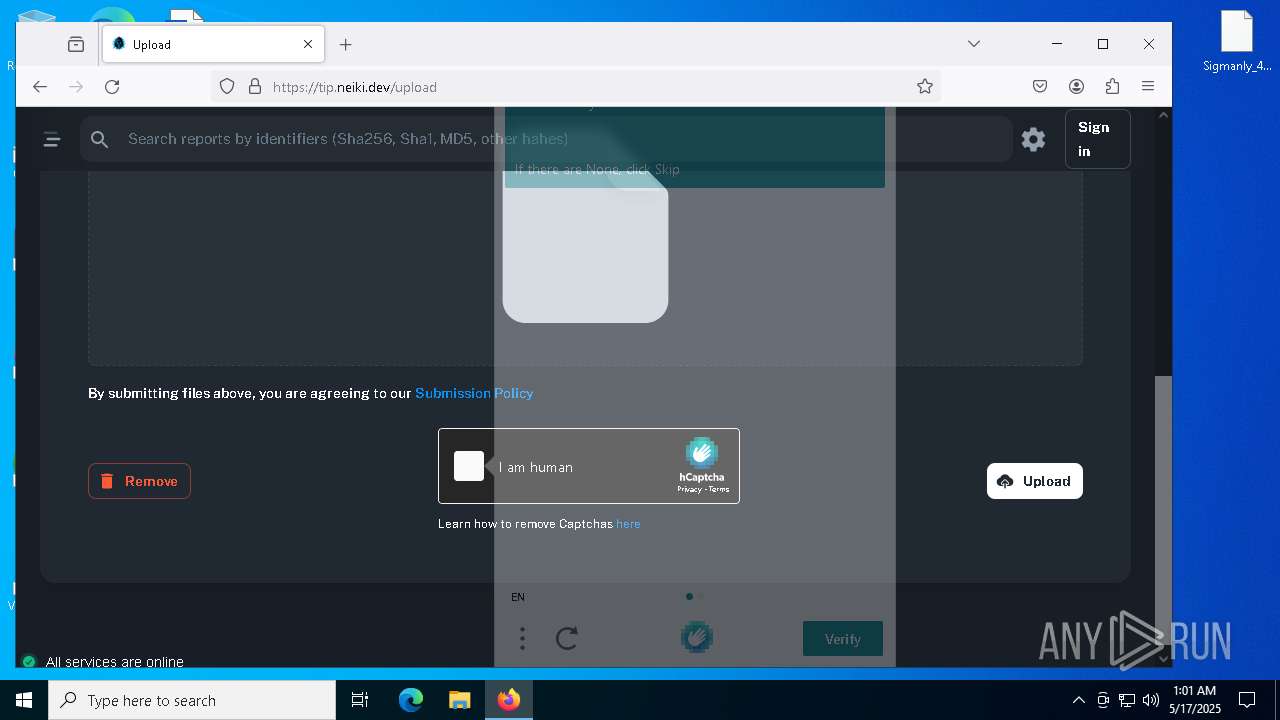Click the hCaptcha logo in challenge footer
1280x720 pixels.
point(697,637)
